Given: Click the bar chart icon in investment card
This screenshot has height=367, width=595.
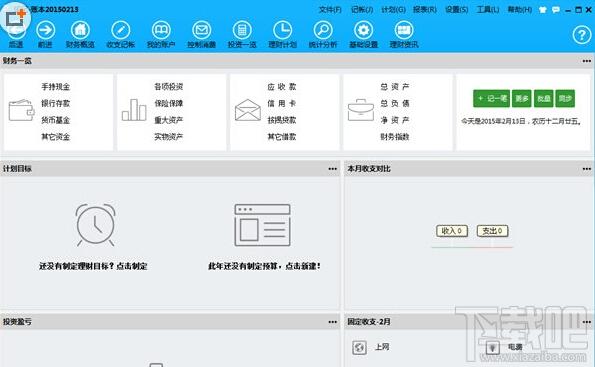Looking at the screenshot, I should coord(134,110).
